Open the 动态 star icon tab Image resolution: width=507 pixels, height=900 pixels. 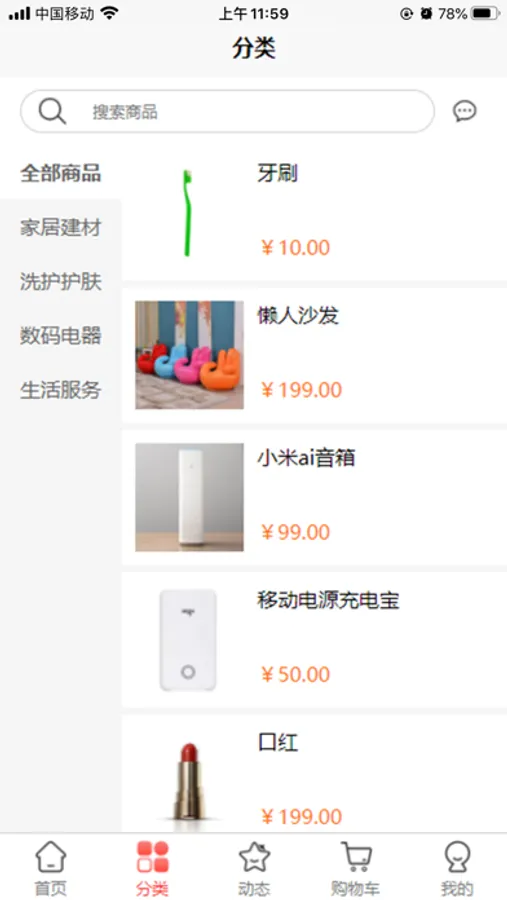pos(254,857)
